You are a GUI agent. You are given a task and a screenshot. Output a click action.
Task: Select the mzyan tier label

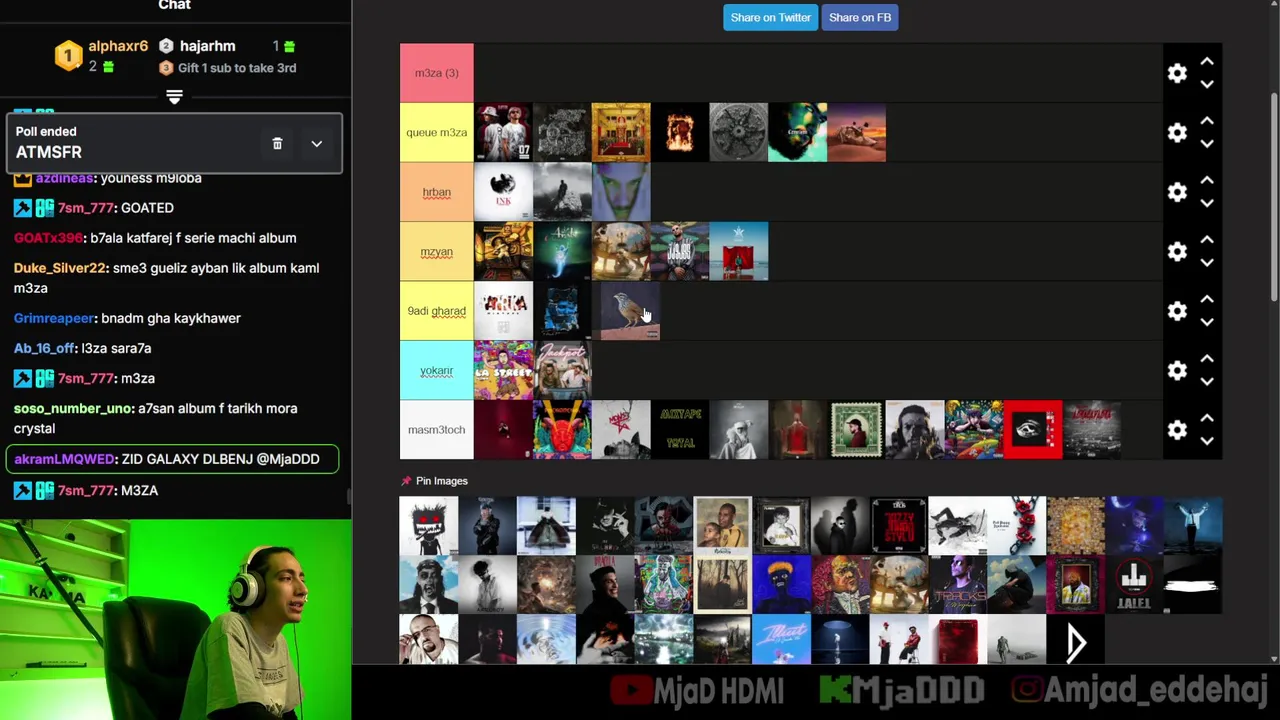tap(437, 251)
